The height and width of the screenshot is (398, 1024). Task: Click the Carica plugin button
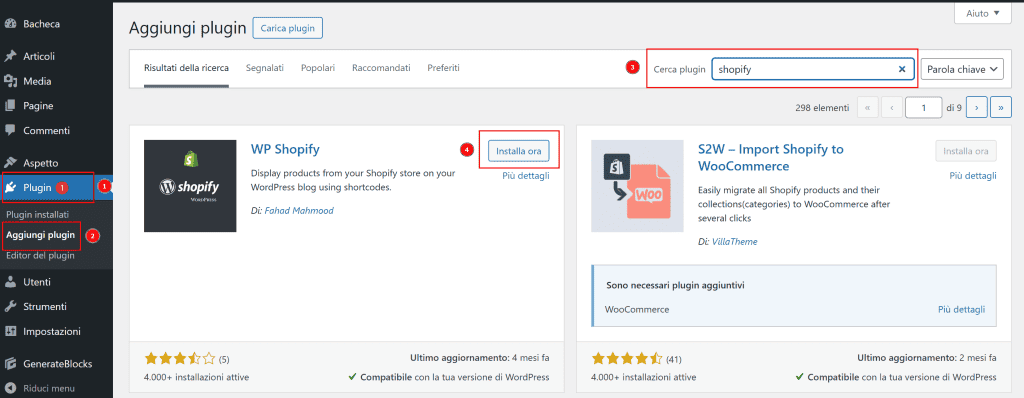287,28
